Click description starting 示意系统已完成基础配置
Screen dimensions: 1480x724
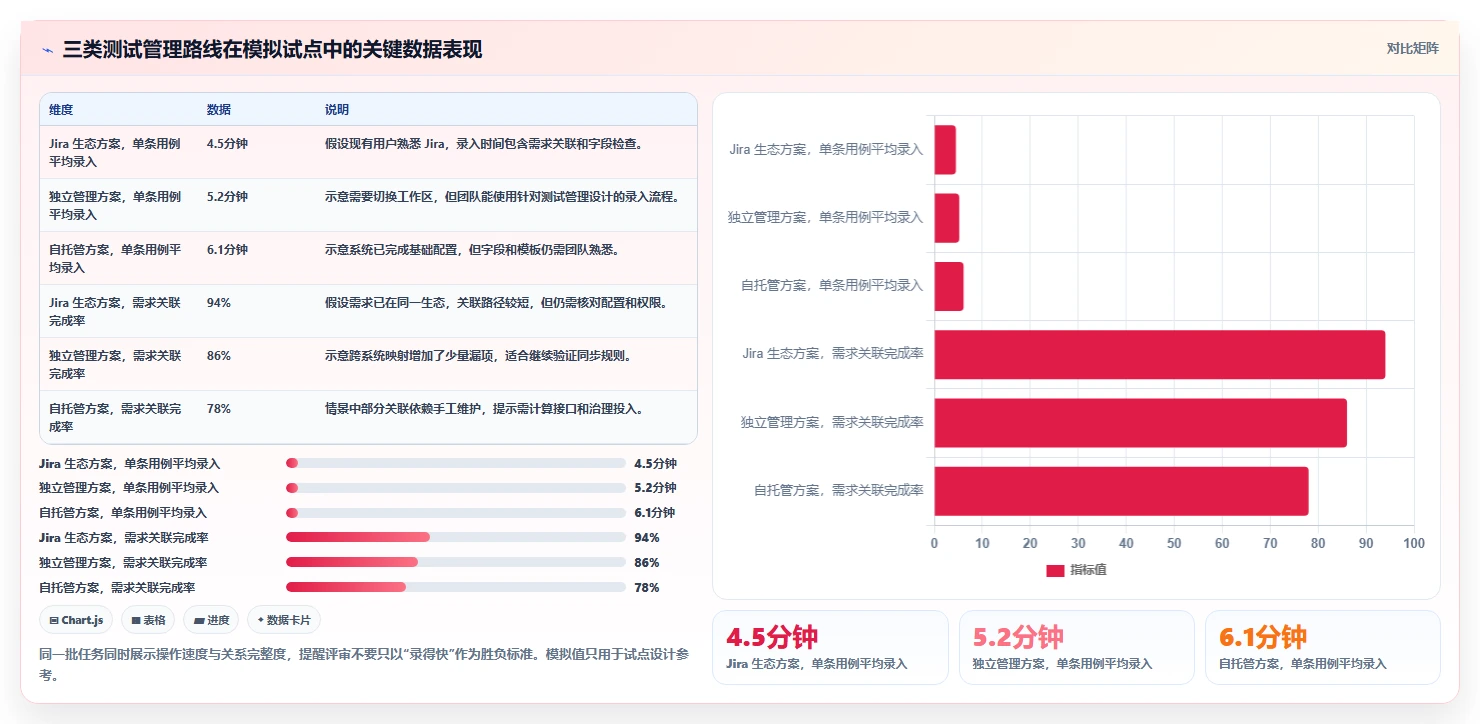coord(472,249)
